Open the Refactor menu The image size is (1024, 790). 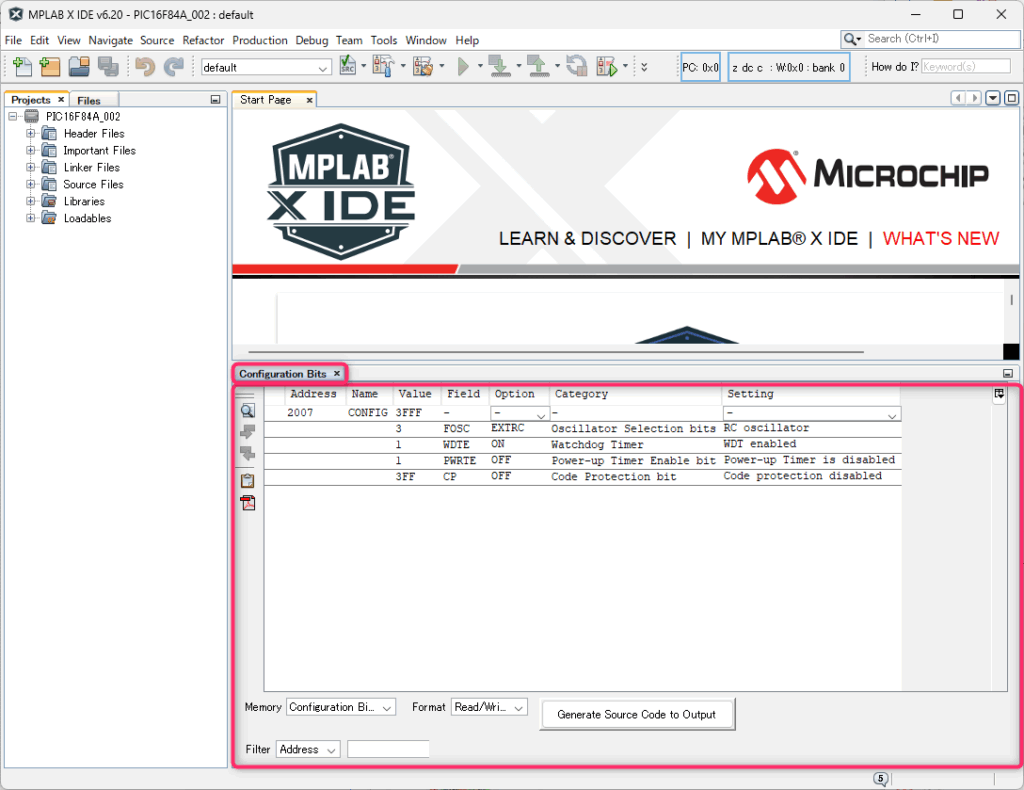(x=203, y=40)
